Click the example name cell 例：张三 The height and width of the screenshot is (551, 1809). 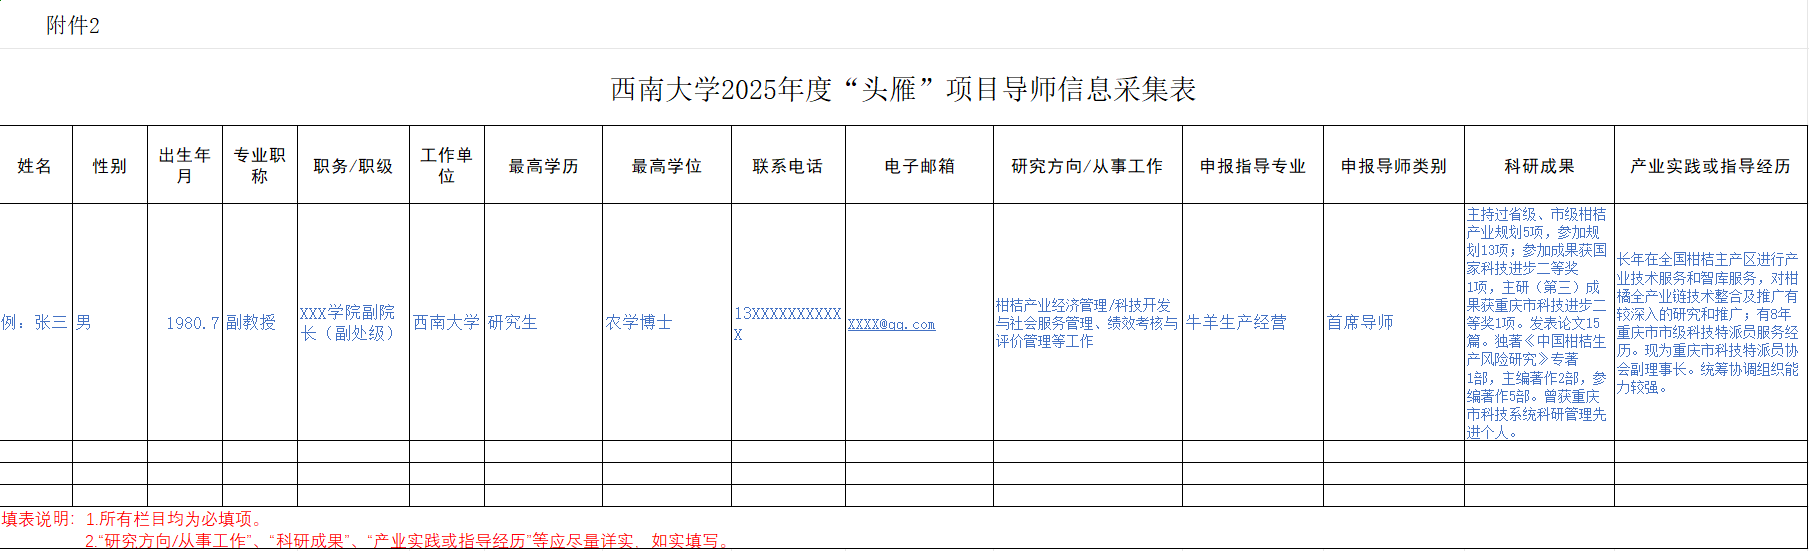(36, 323)
